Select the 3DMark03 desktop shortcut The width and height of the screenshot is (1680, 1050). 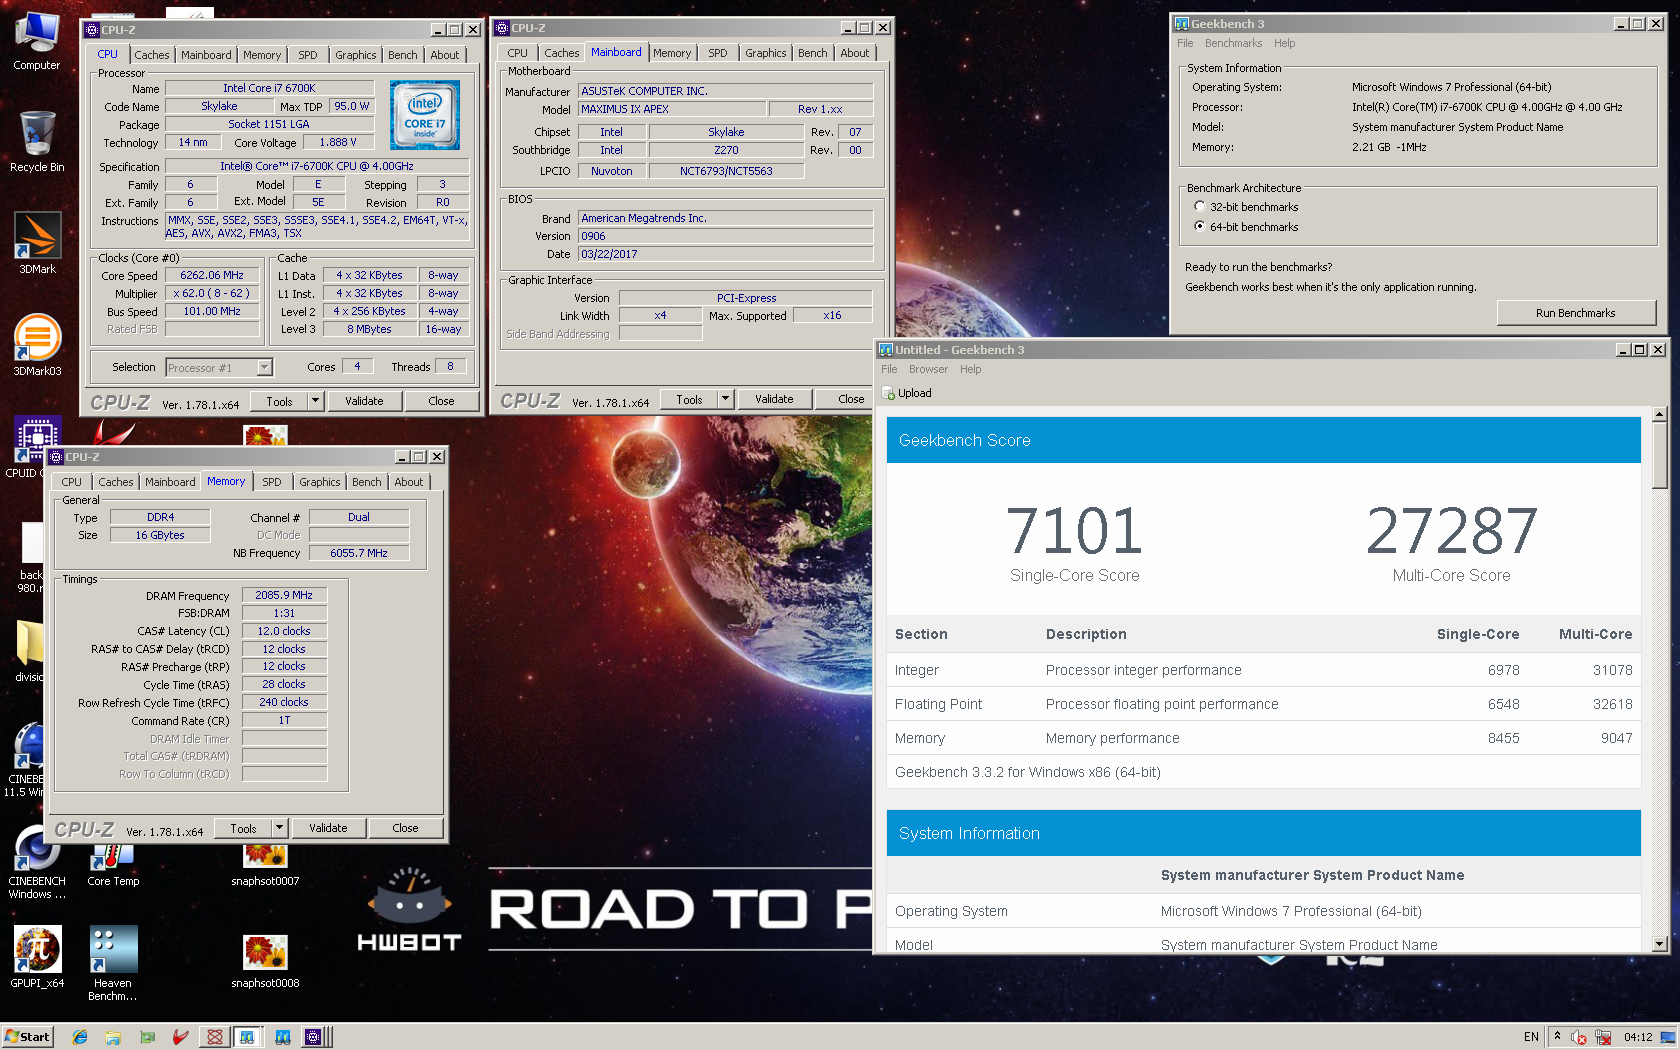[37, 345]
